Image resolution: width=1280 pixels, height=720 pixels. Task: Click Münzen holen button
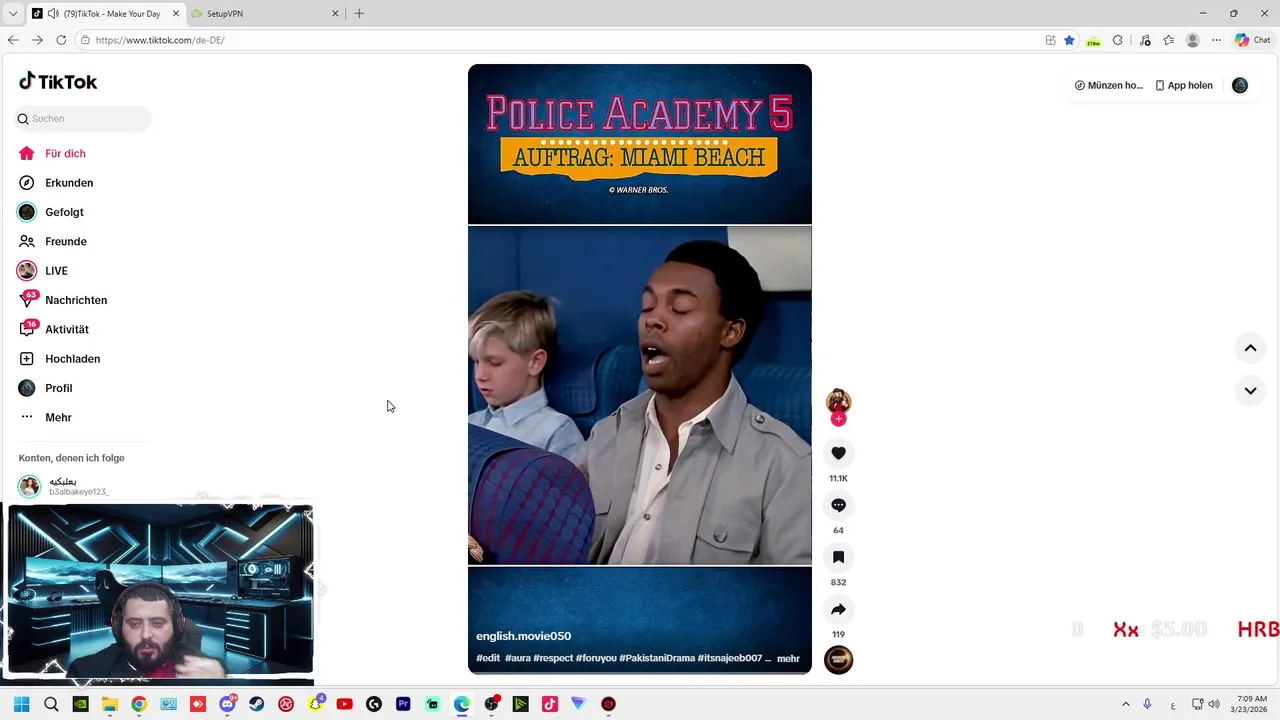click(x=1109, y=85)
